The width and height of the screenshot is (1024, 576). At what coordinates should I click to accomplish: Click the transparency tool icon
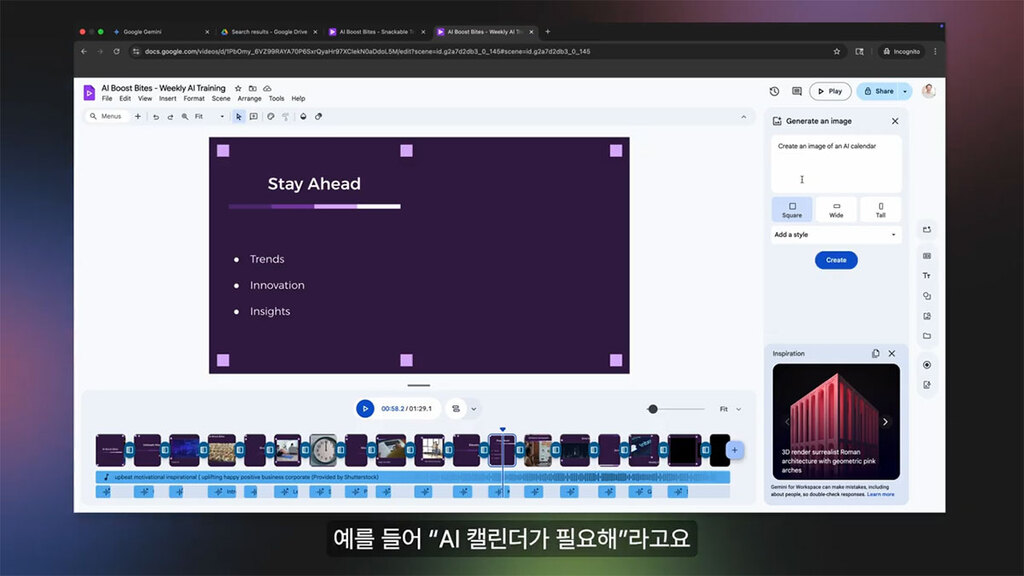pyautogui.click(x=319, y=117)
